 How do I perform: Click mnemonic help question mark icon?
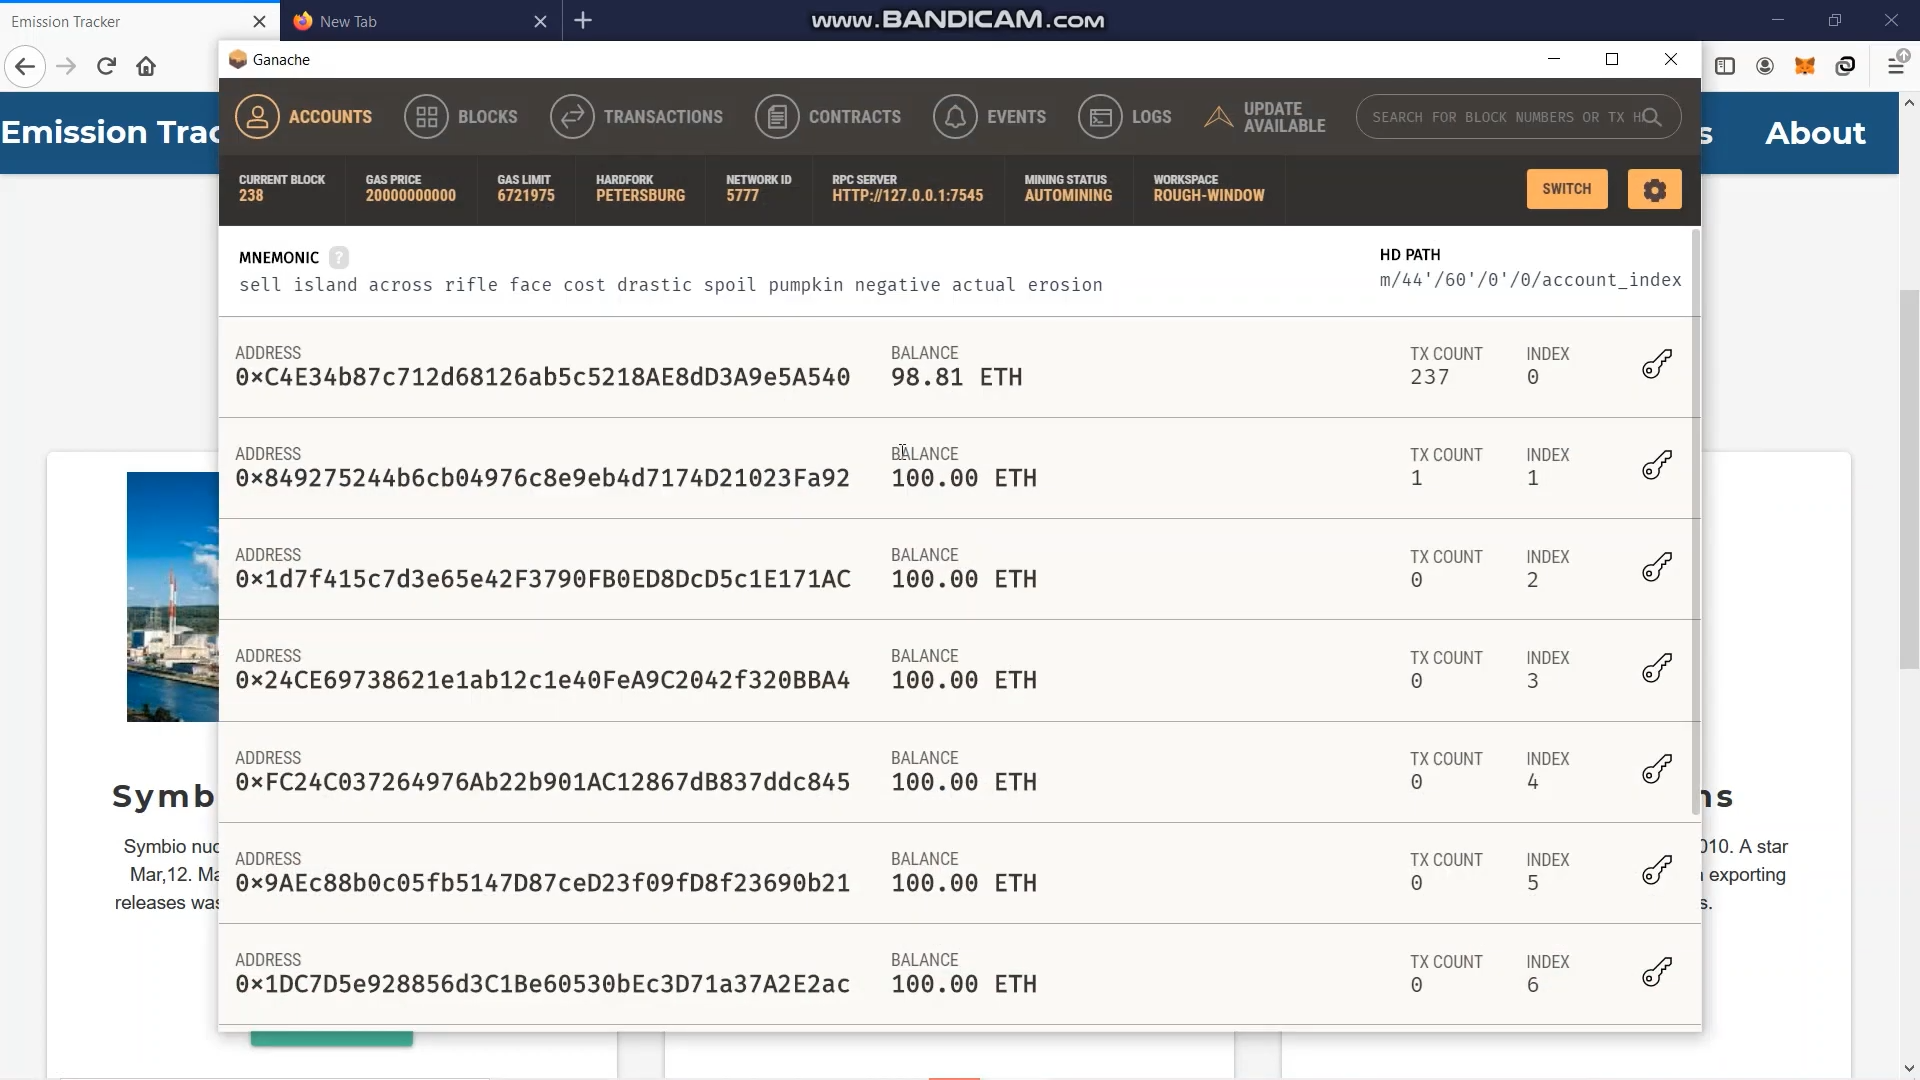click(x=339, y=258)
